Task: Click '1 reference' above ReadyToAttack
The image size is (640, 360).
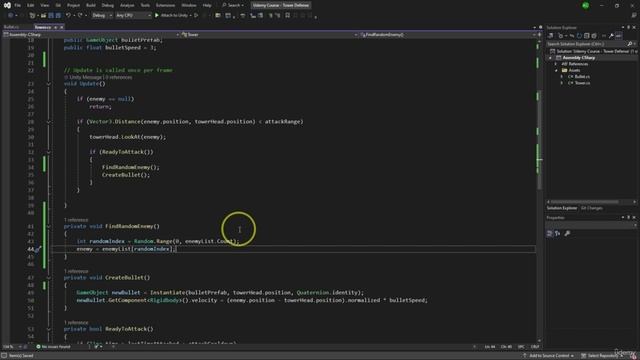Action: (76, 323)
